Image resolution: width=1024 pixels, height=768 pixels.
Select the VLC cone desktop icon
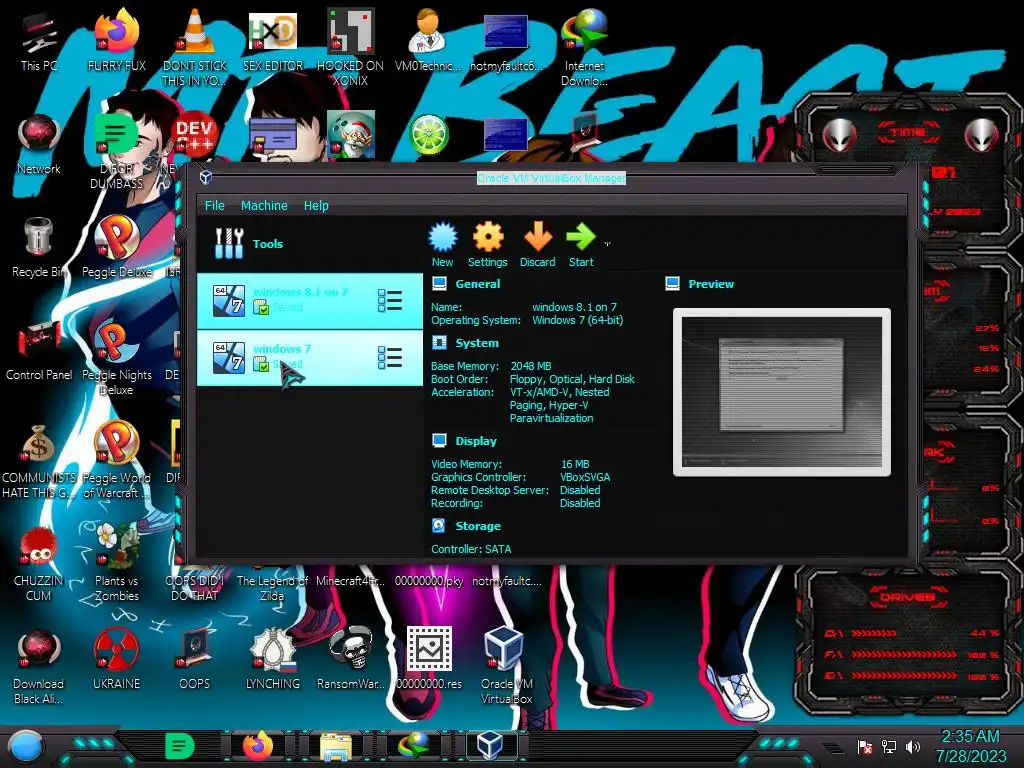pyautogui.click(x=195, y=47)
